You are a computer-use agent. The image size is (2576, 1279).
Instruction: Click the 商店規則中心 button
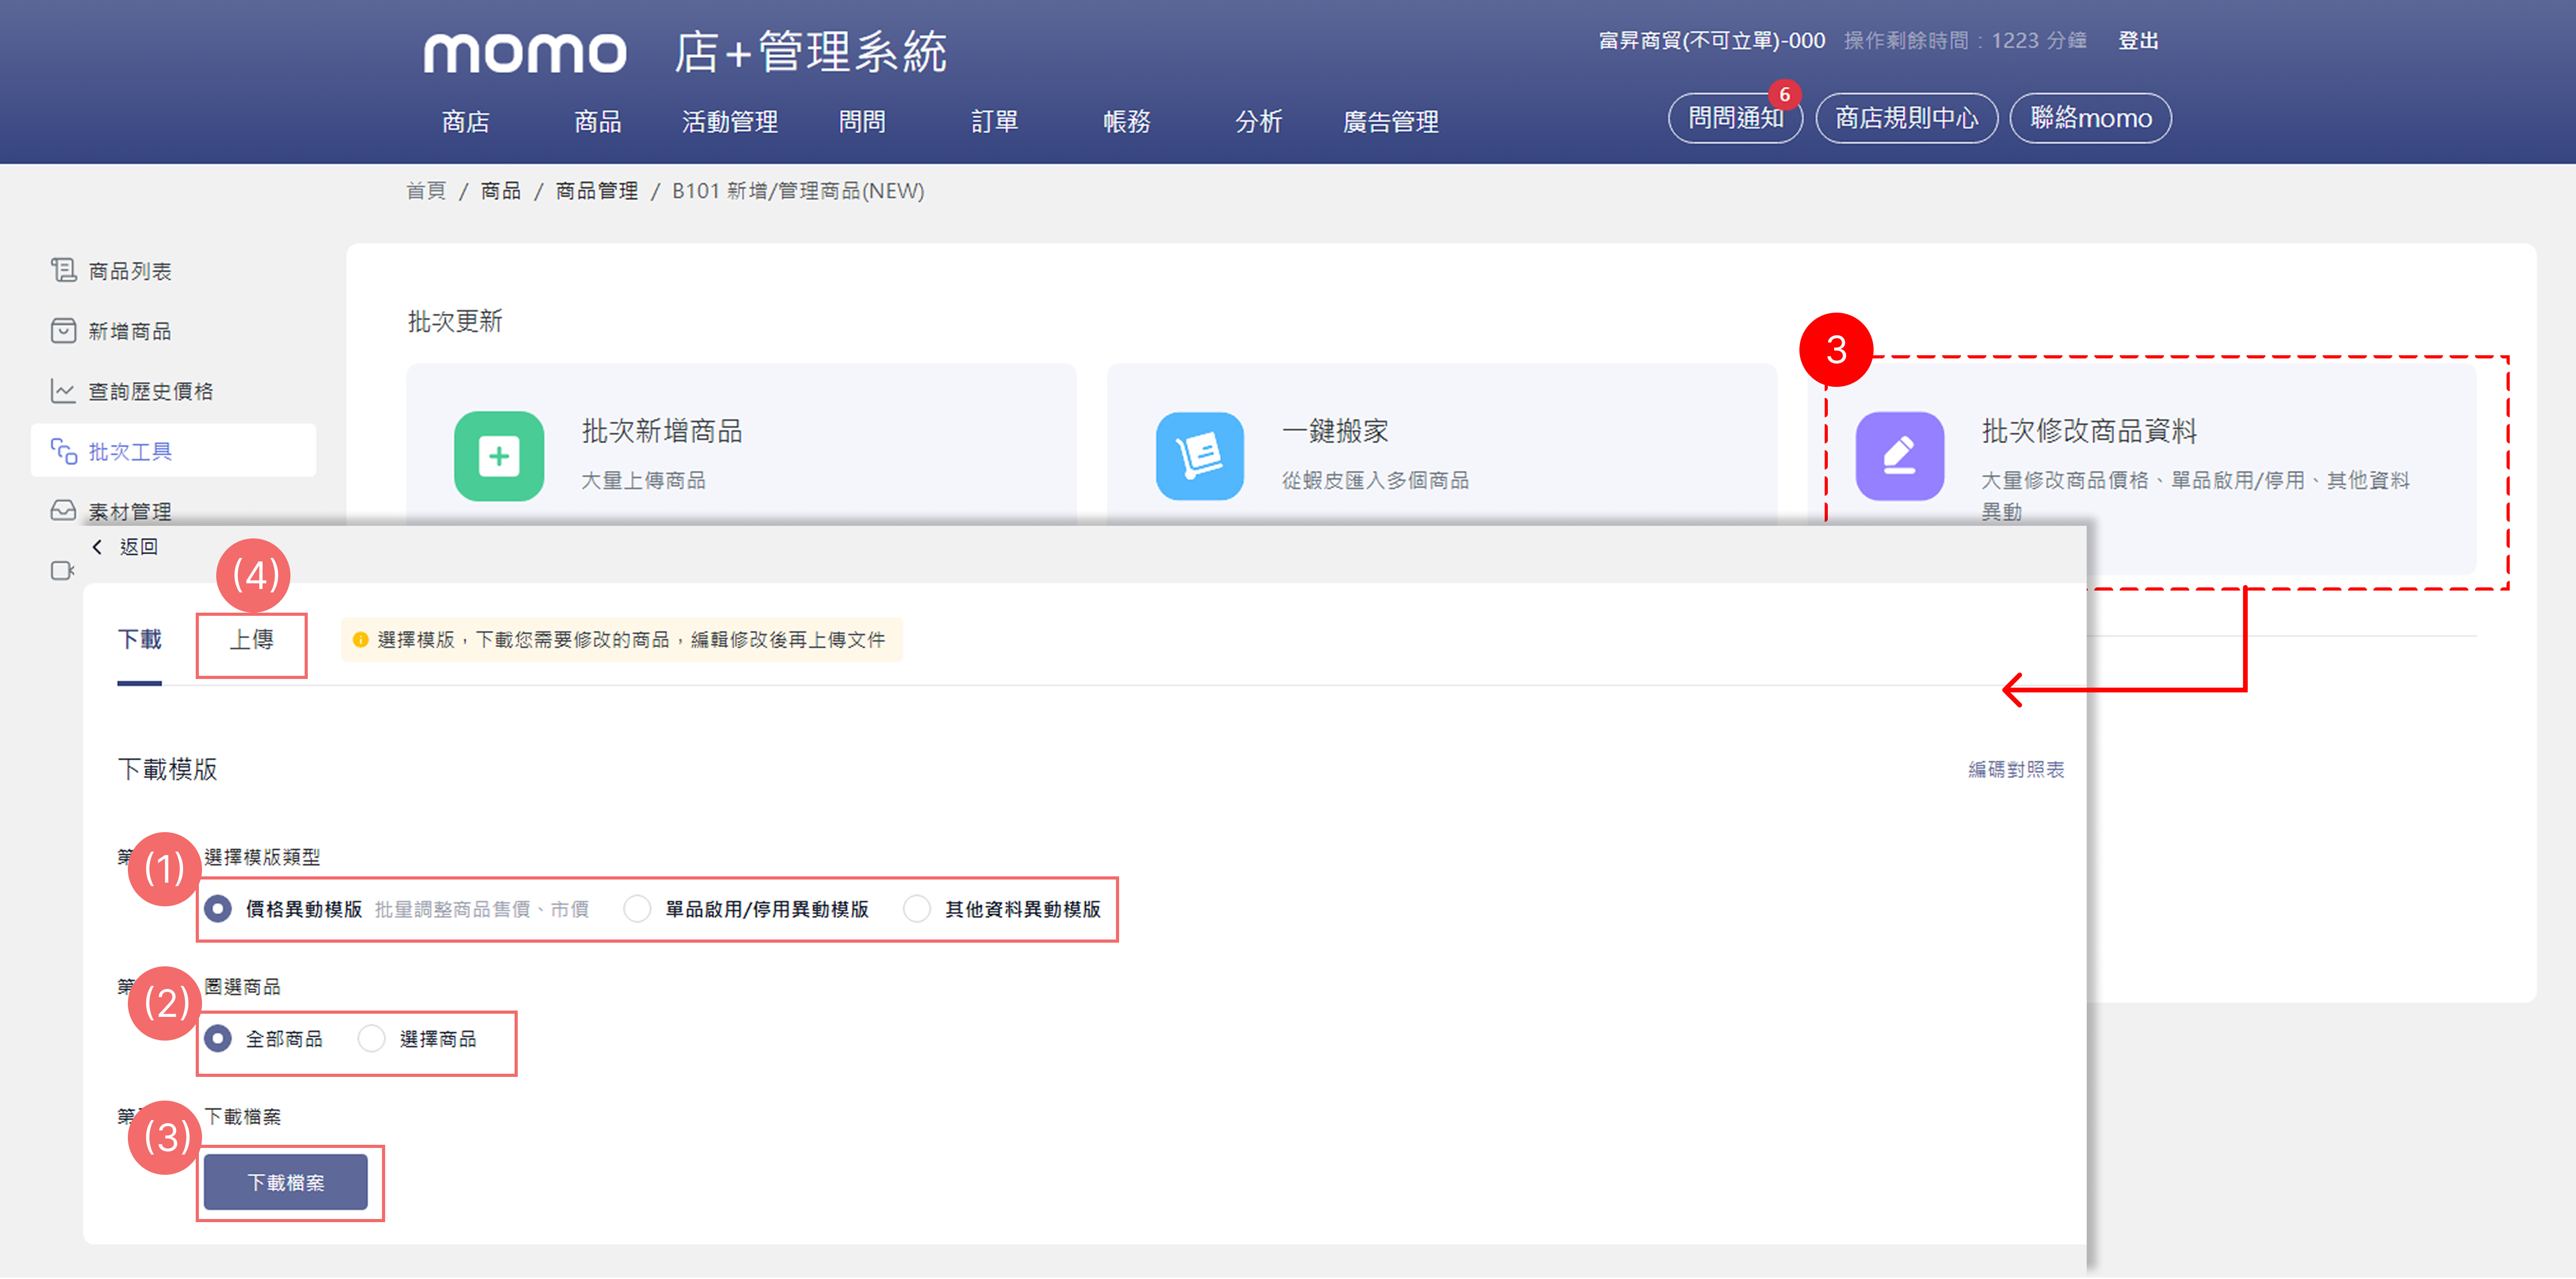pyautogui.click(x=1907, y=118)
